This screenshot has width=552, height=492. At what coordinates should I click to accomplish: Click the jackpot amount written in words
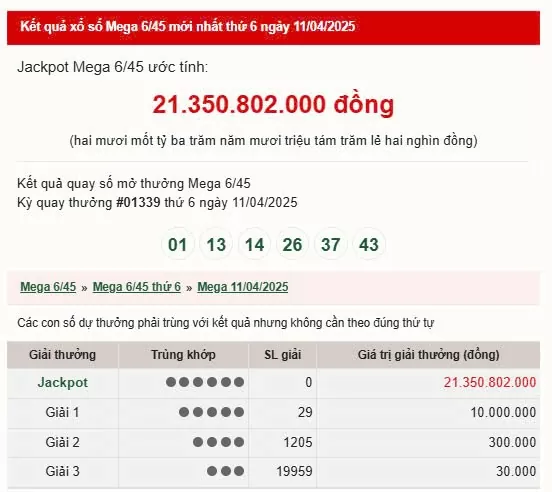(x=273, y=140)
